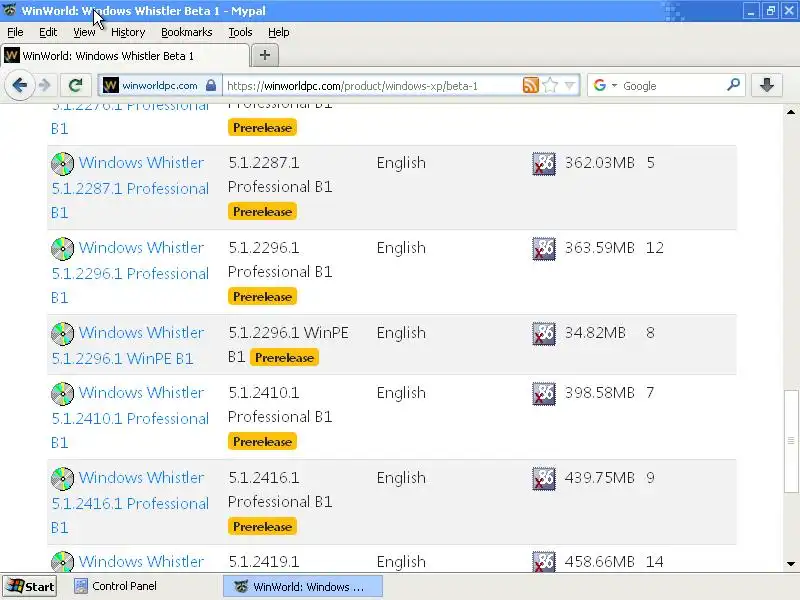This screenshot has width=800, height=600.
Task: Open the File menu
Action: pyautogui.click(x=15, y=32)
